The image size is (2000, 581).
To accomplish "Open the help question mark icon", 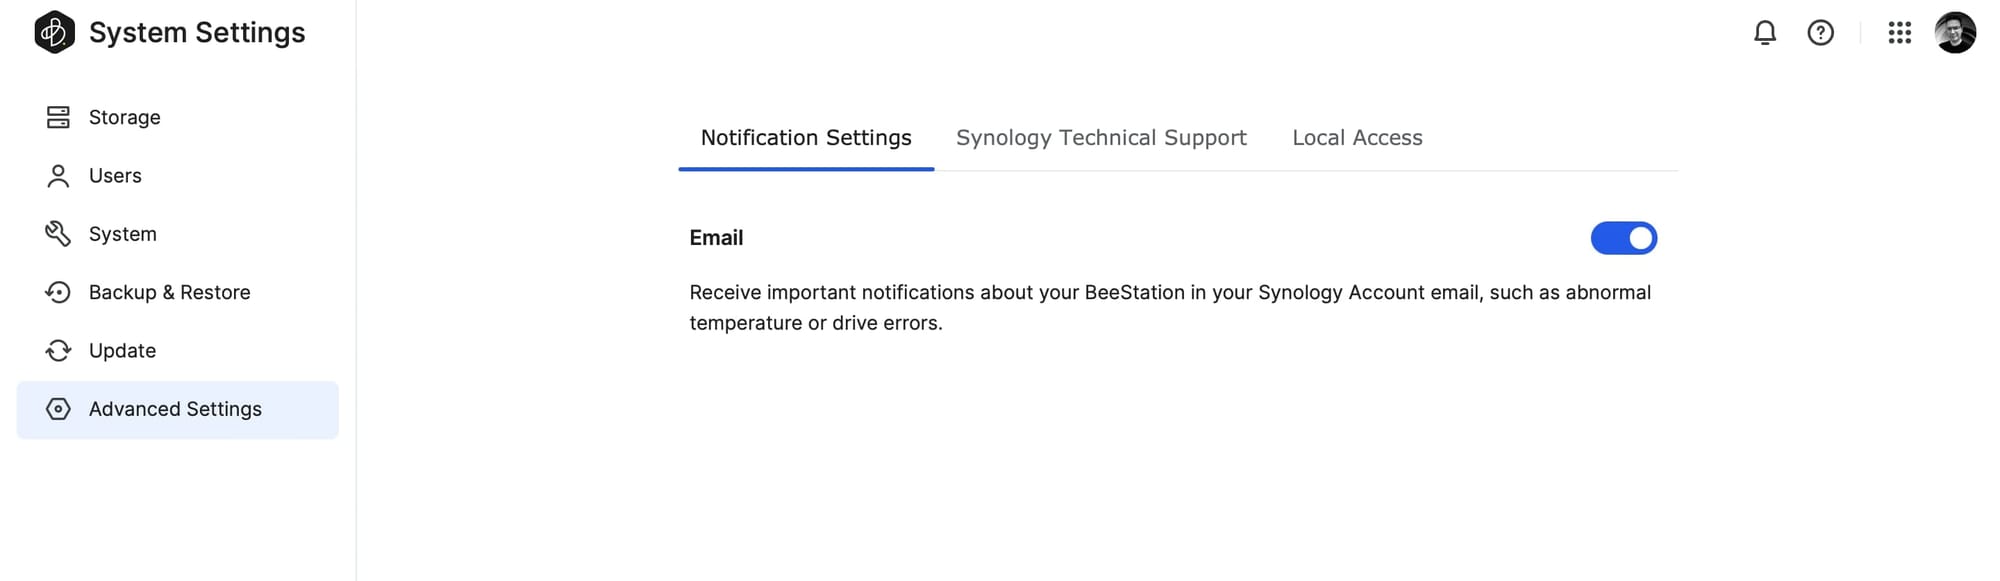I will pyautogui.click(x=1820, y=33).
